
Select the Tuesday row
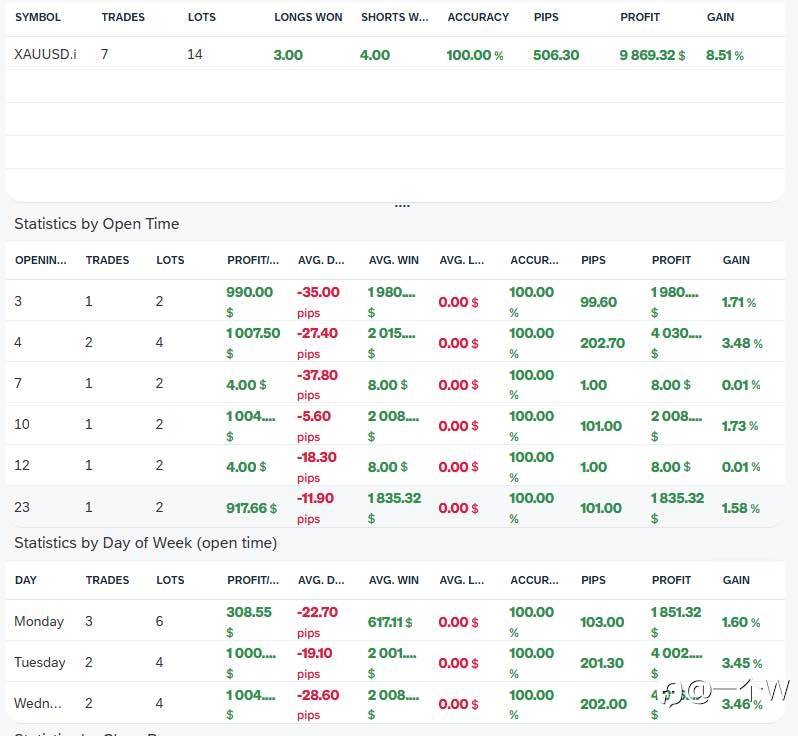(x=395, y=663)
